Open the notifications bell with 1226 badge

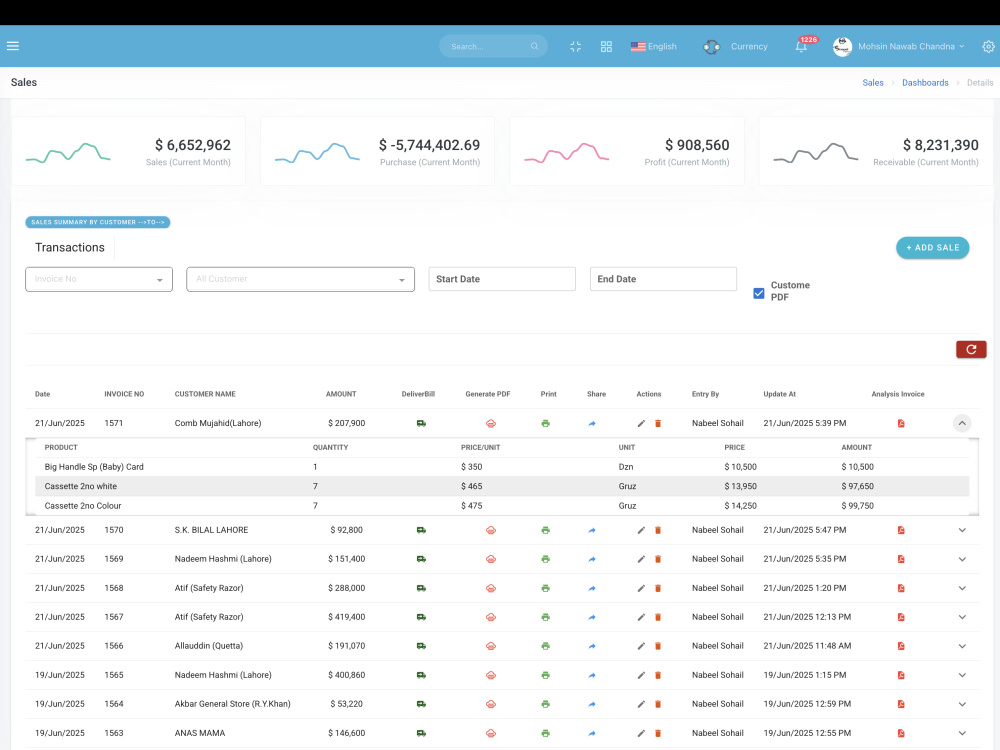(802, 46)
